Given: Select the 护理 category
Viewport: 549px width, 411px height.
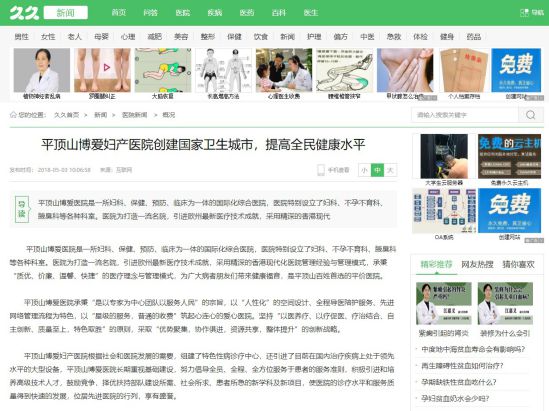Looking at the screenshot, I should 314,36.
